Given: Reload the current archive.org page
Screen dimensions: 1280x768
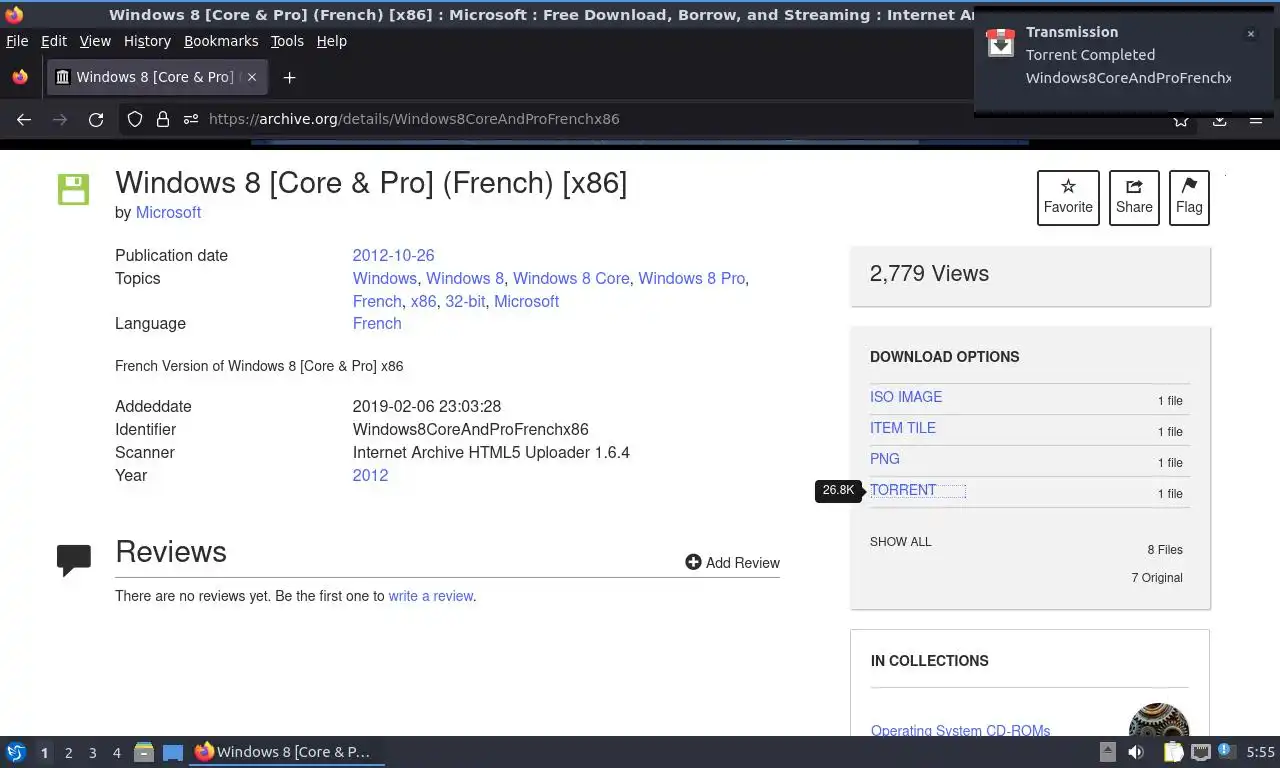Looking at the screenshot, I should coord(96,119).
